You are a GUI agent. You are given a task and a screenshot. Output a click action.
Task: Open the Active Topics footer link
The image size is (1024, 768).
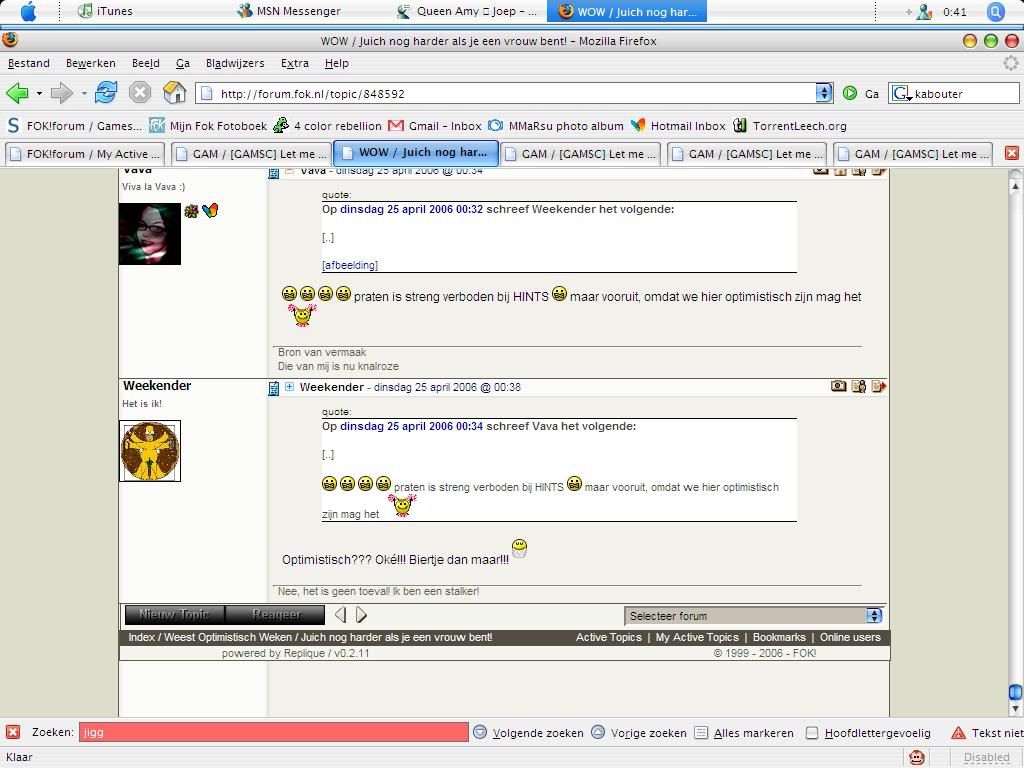point(609,637)
